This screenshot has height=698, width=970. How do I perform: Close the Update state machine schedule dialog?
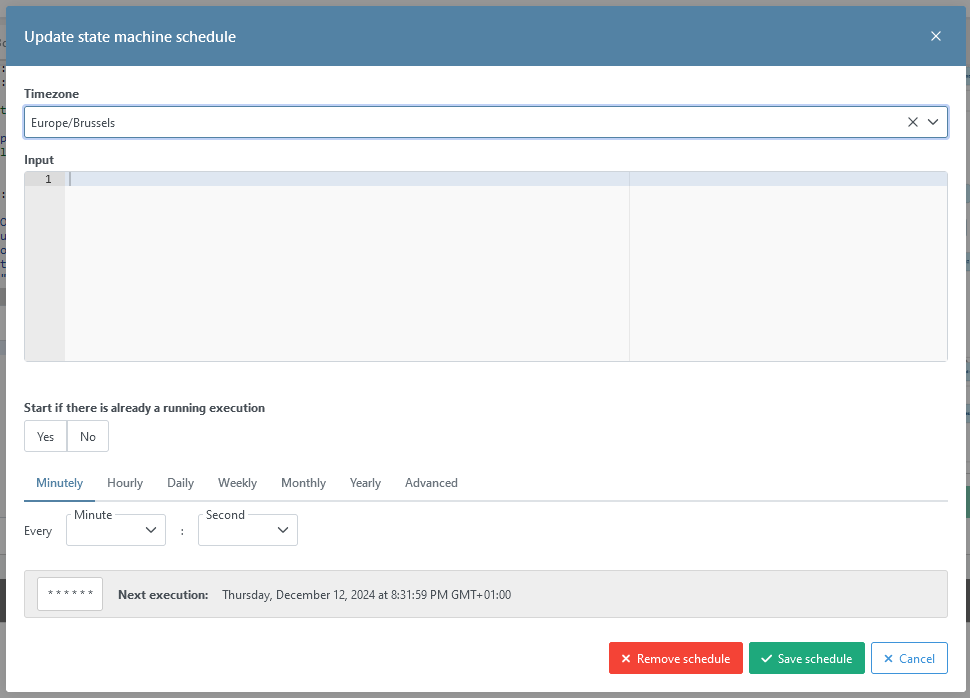[936, 36]
